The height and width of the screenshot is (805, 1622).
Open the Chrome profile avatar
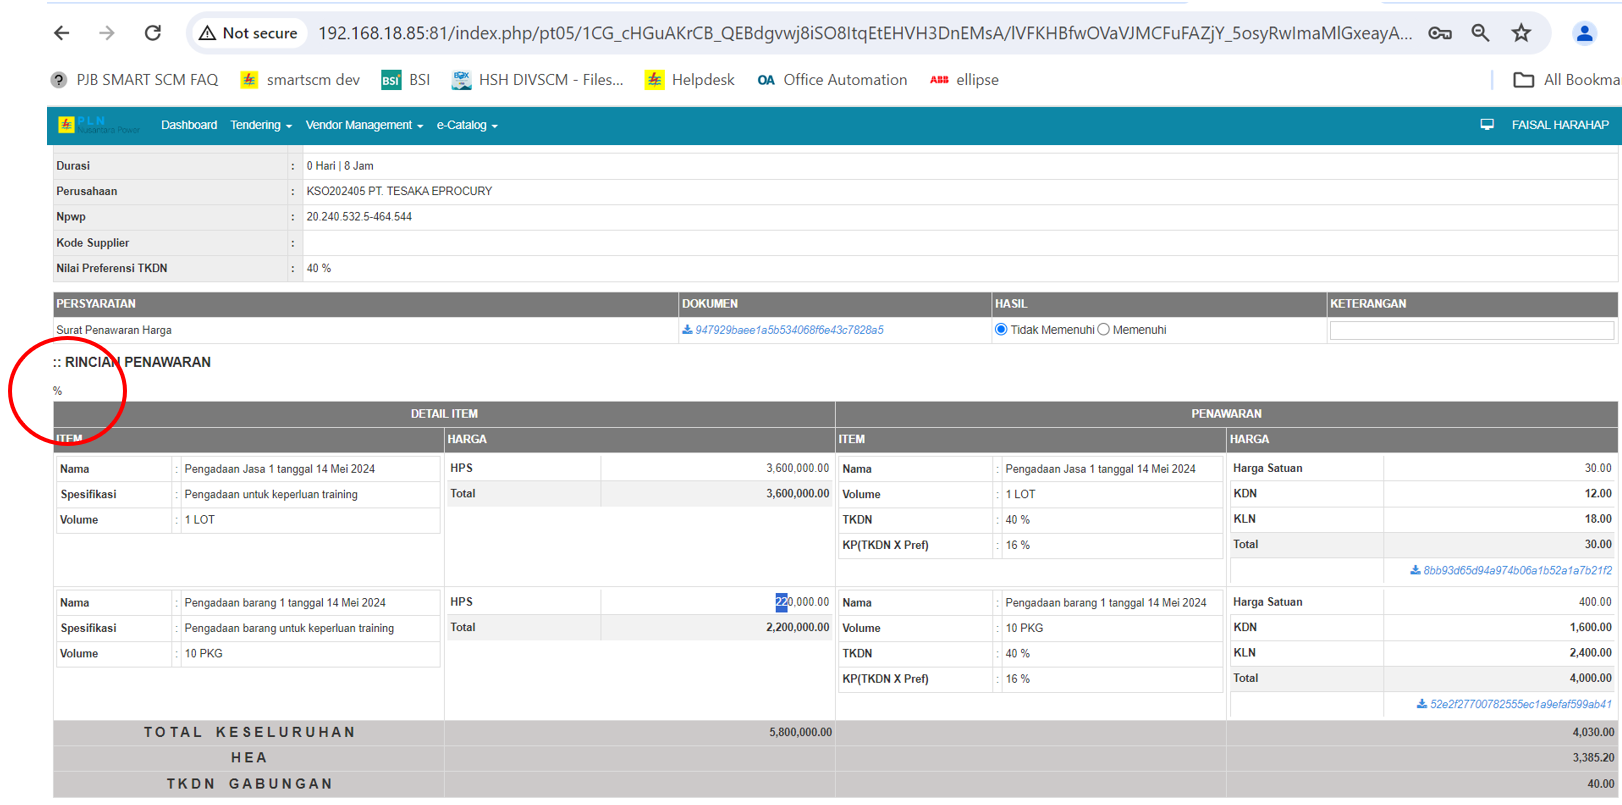1584,33
